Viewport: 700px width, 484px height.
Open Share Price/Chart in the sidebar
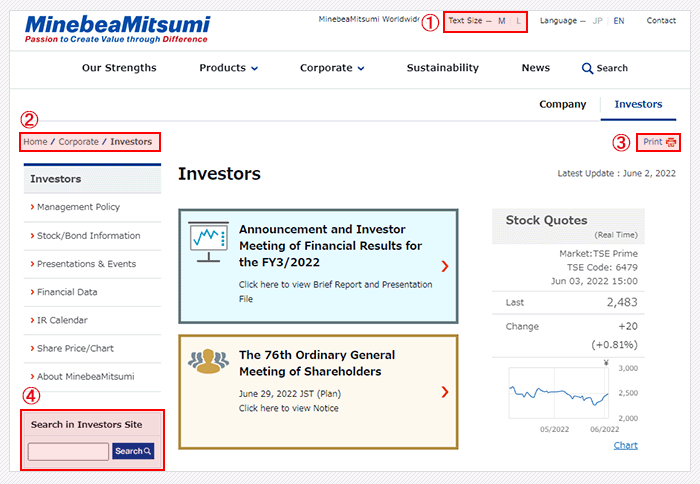pos(75,348)
